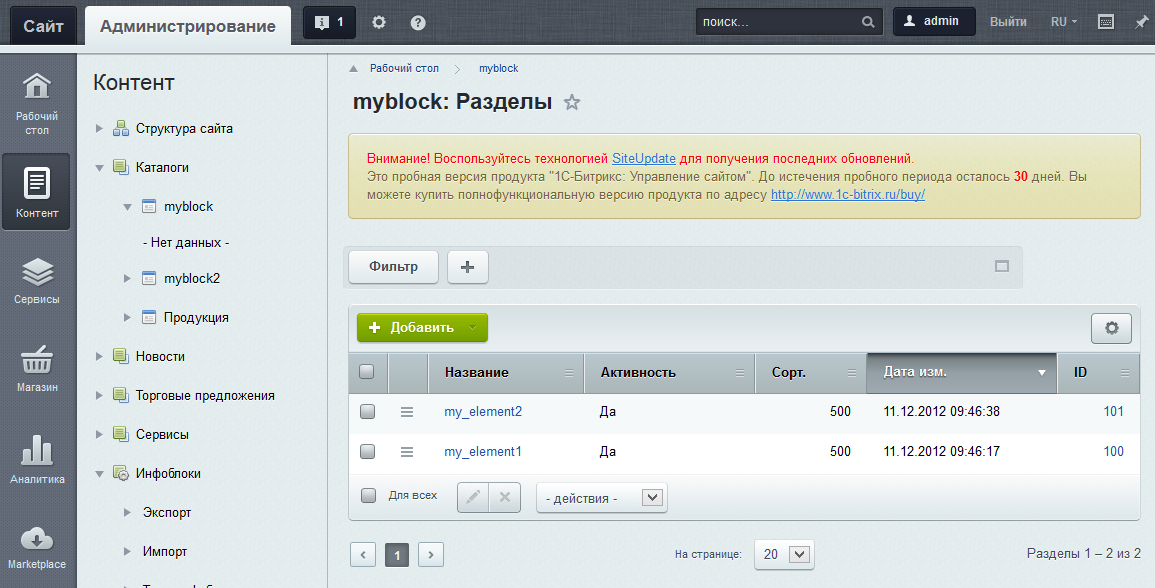Image resolution: width=1155 pixels, height=588 pixels.
Task: Open Контент sidebar section
Action: tap(37, 192)
